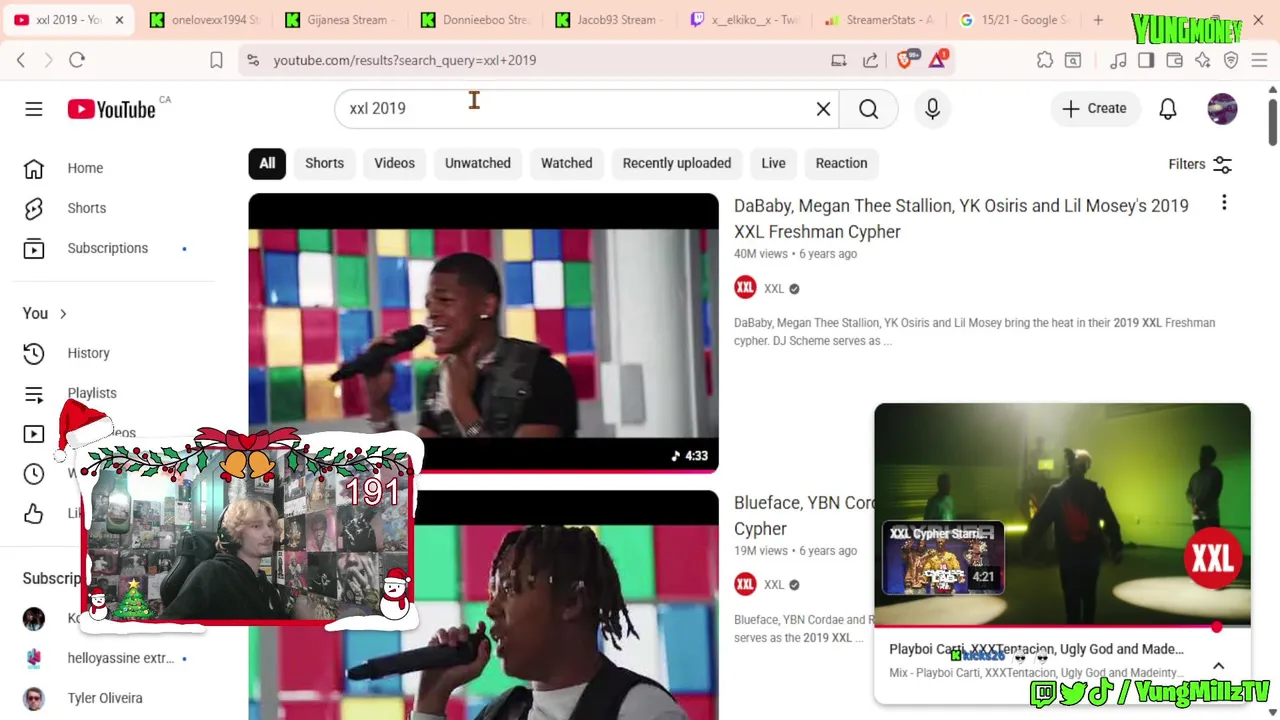Open the Brave Wallet icon
1280x720 pixels.
pos(1174,60)
